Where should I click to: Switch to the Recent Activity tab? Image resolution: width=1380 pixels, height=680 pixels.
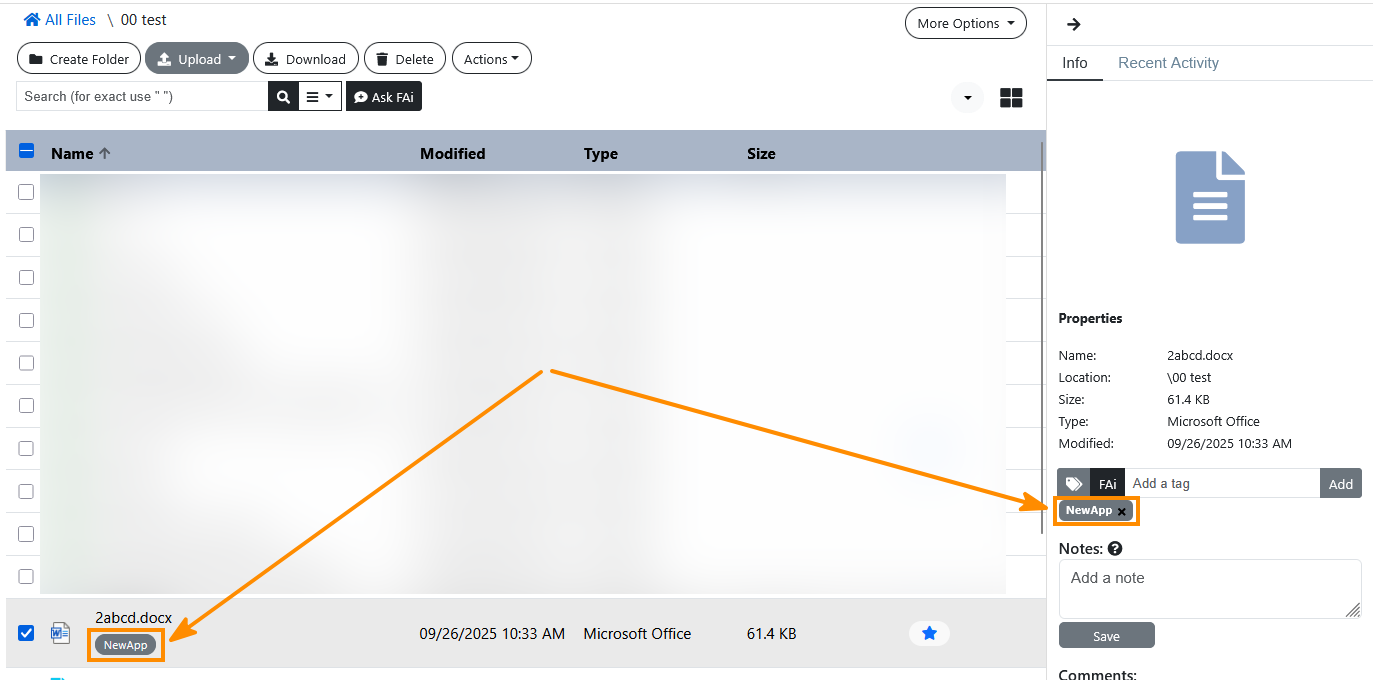(x=1168, y=63)
